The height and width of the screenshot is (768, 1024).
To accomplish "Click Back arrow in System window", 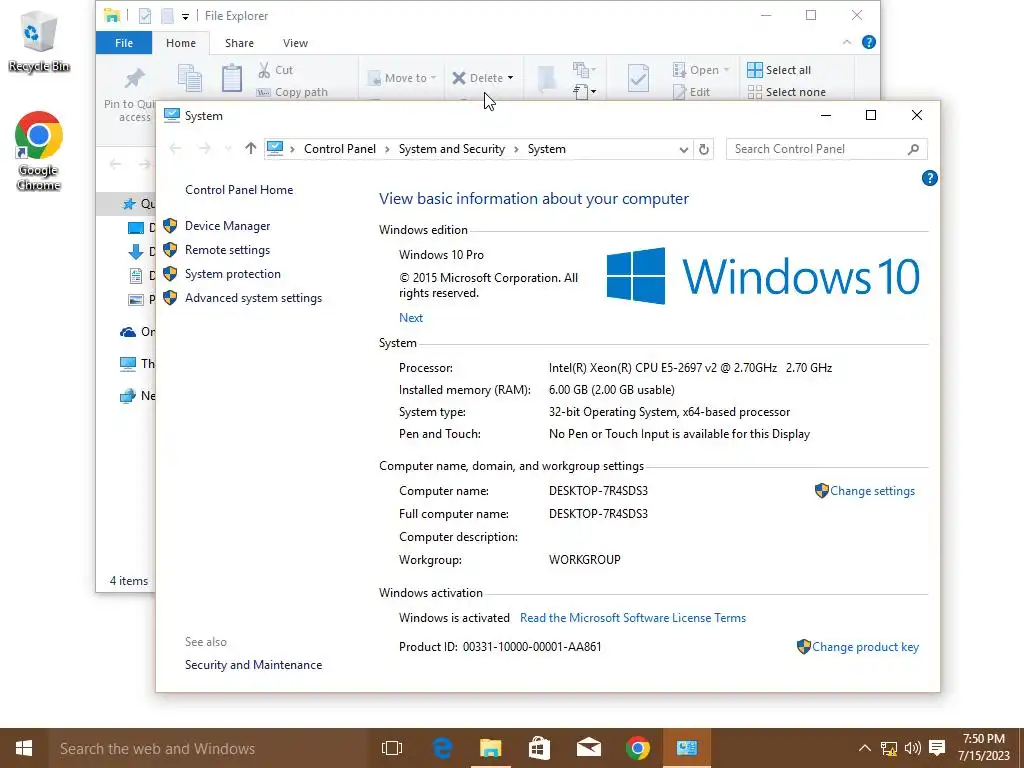I will (175, 149).
